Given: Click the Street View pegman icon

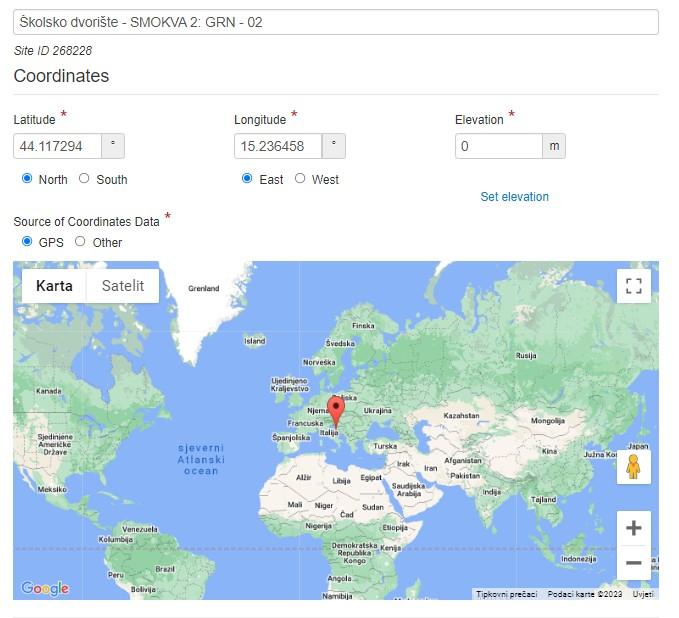Looking at the screenshot, I should [x=633, y=467].
